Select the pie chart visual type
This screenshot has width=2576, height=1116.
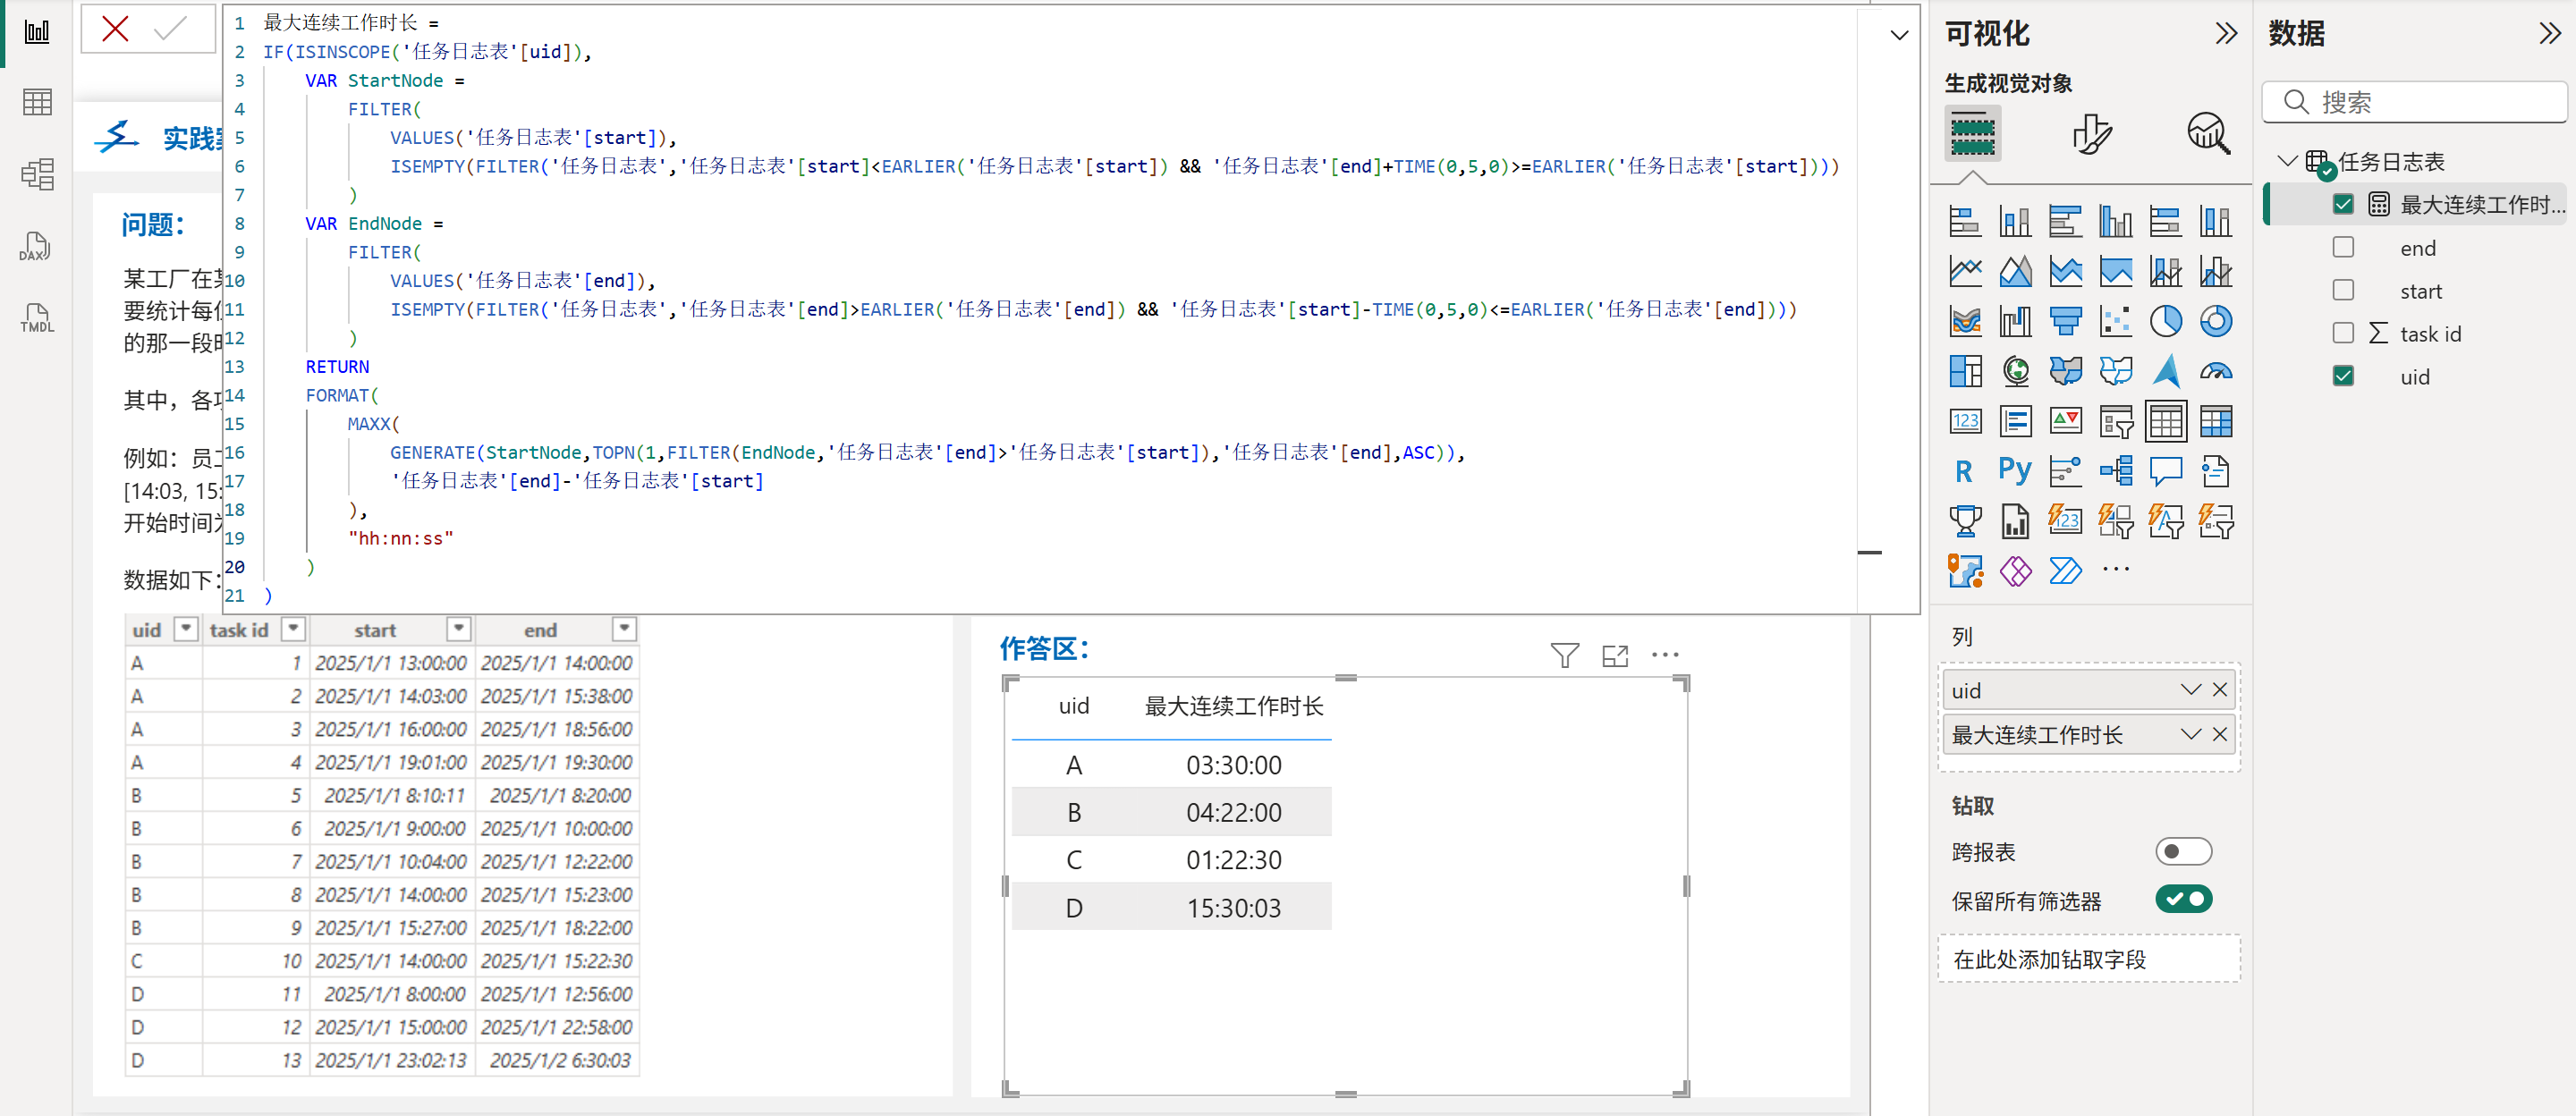pos(2165,321)
